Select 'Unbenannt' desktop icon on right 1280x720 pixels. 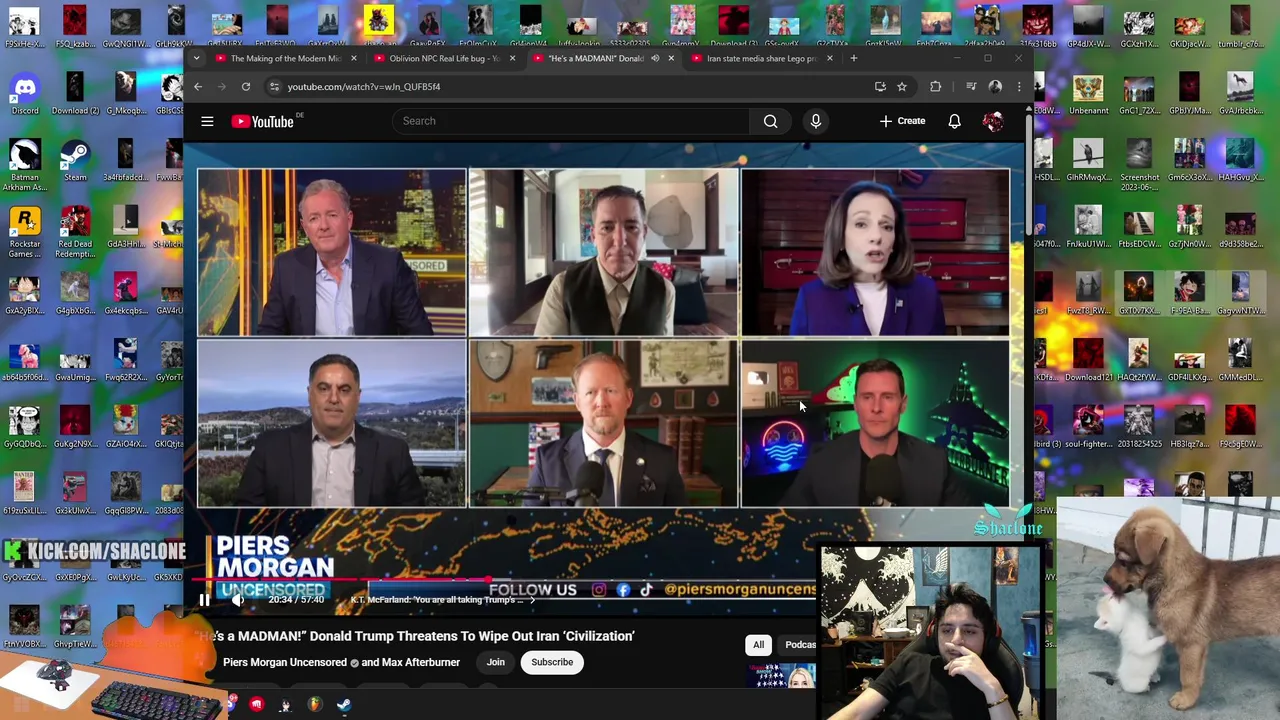(x=1088, y=94)
